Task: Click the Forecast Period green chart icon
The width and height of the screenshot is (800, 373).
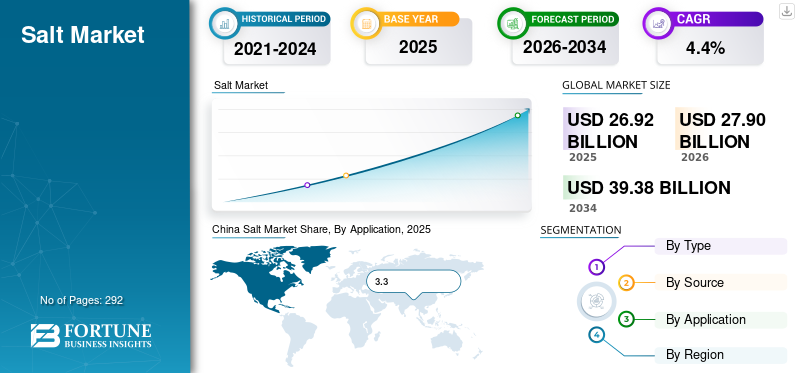Action: pos(512,23)
